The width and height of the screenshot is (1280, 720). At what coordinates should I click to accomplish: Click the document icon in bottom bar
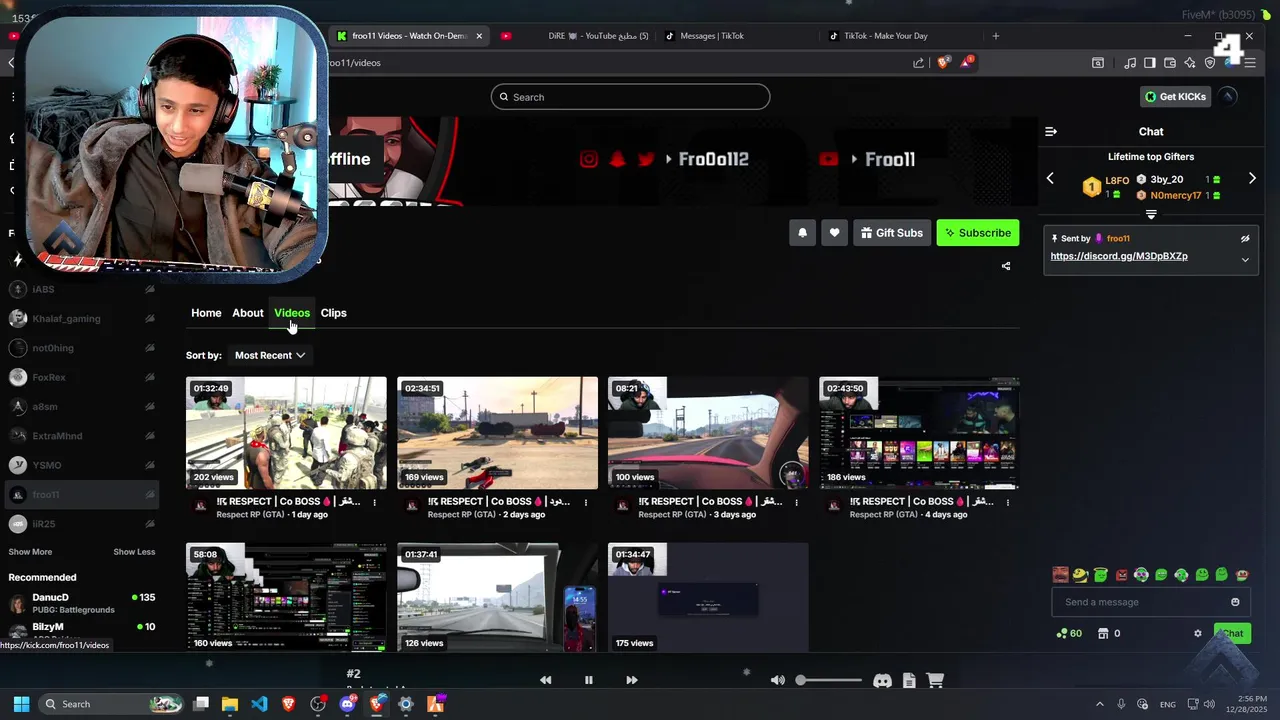pos(909,680)
